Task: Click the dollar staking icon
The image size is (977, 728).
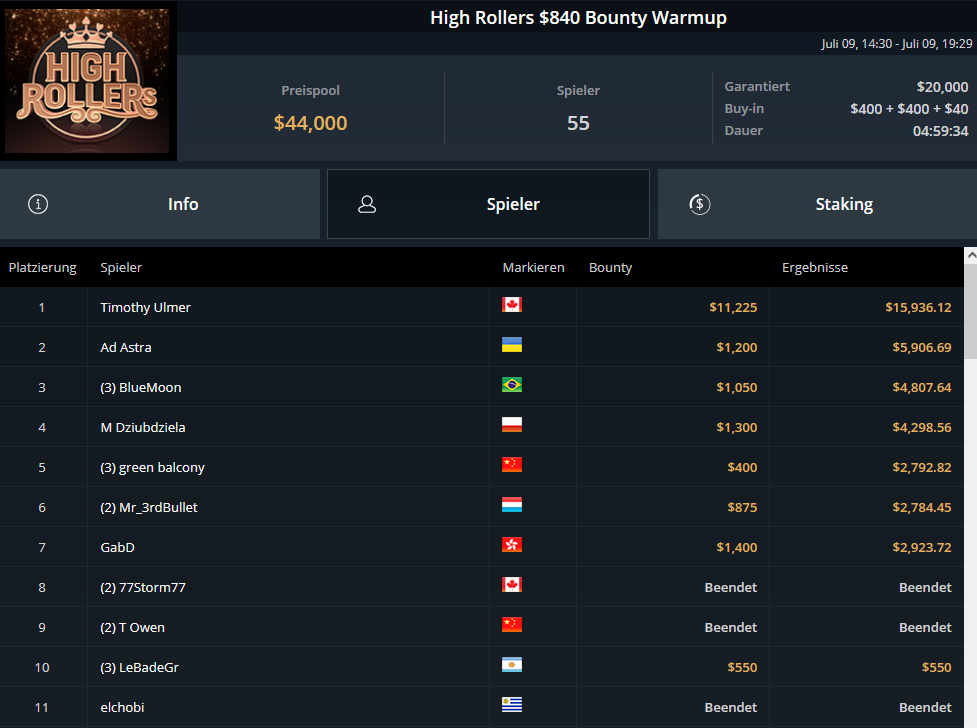Action: click(x=700, y=204)
